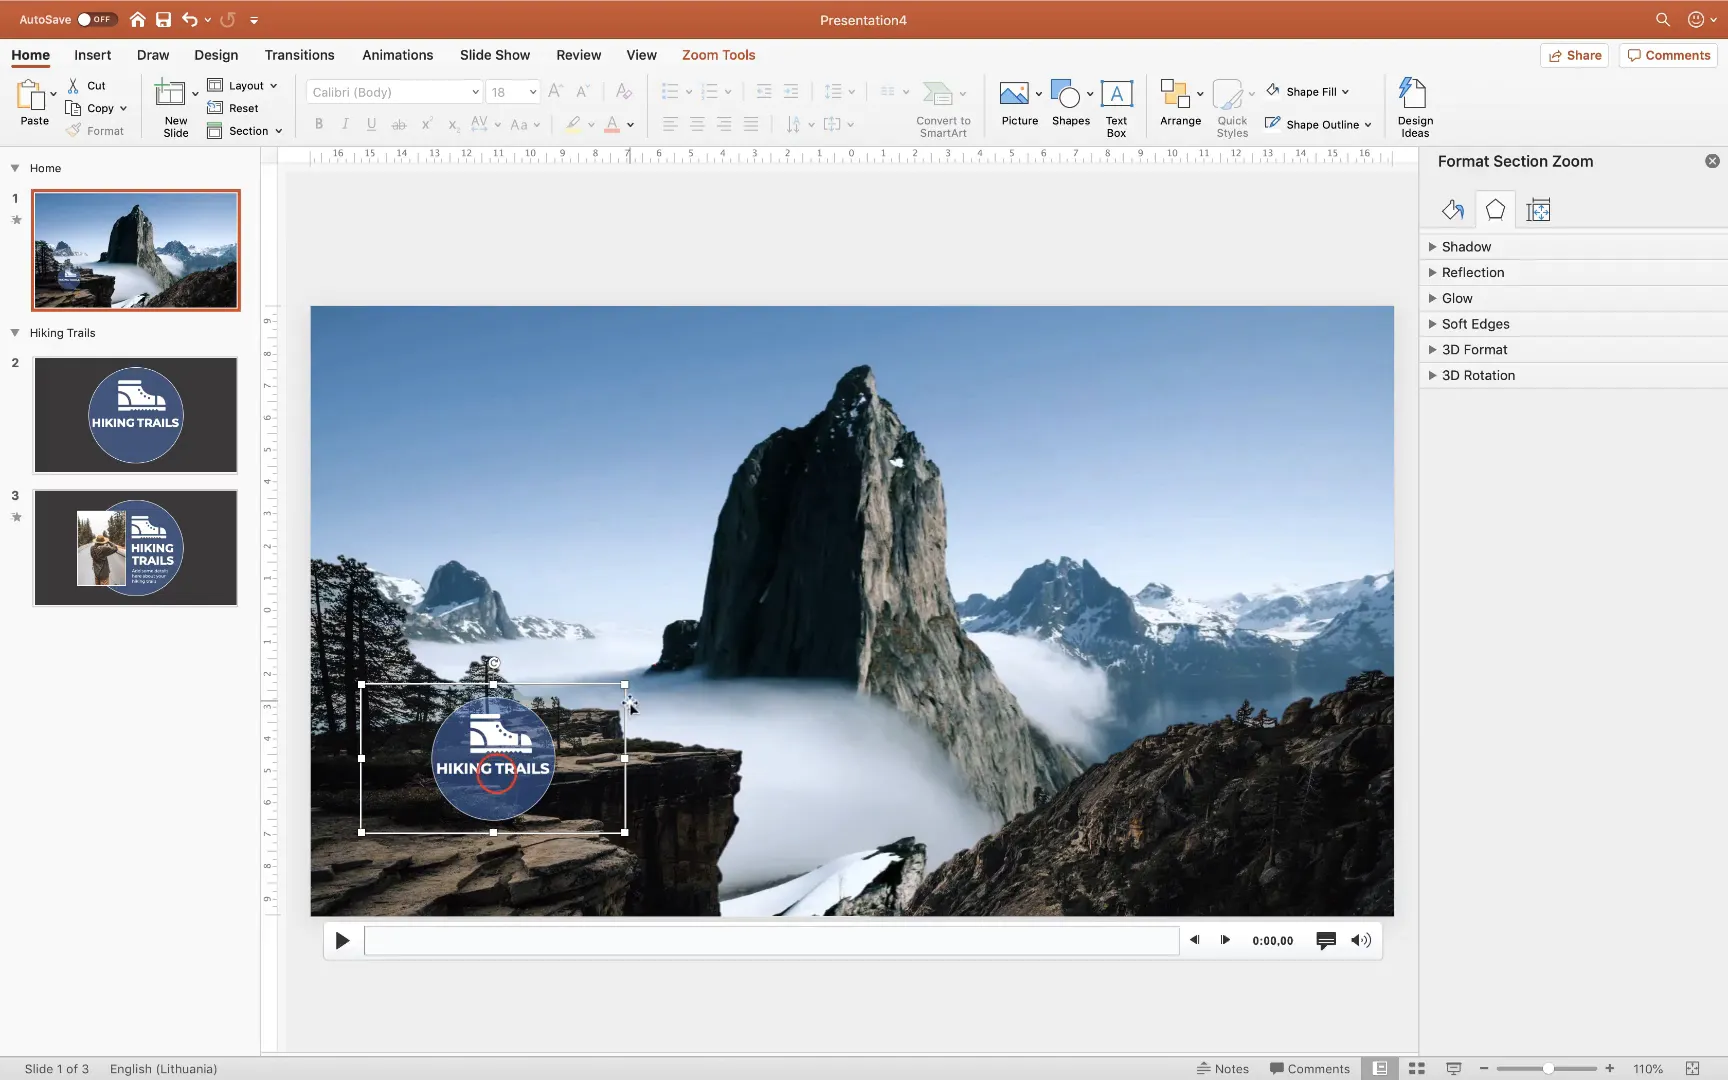
Task: Click the zoom level slider
Action: [1547, 1068]
